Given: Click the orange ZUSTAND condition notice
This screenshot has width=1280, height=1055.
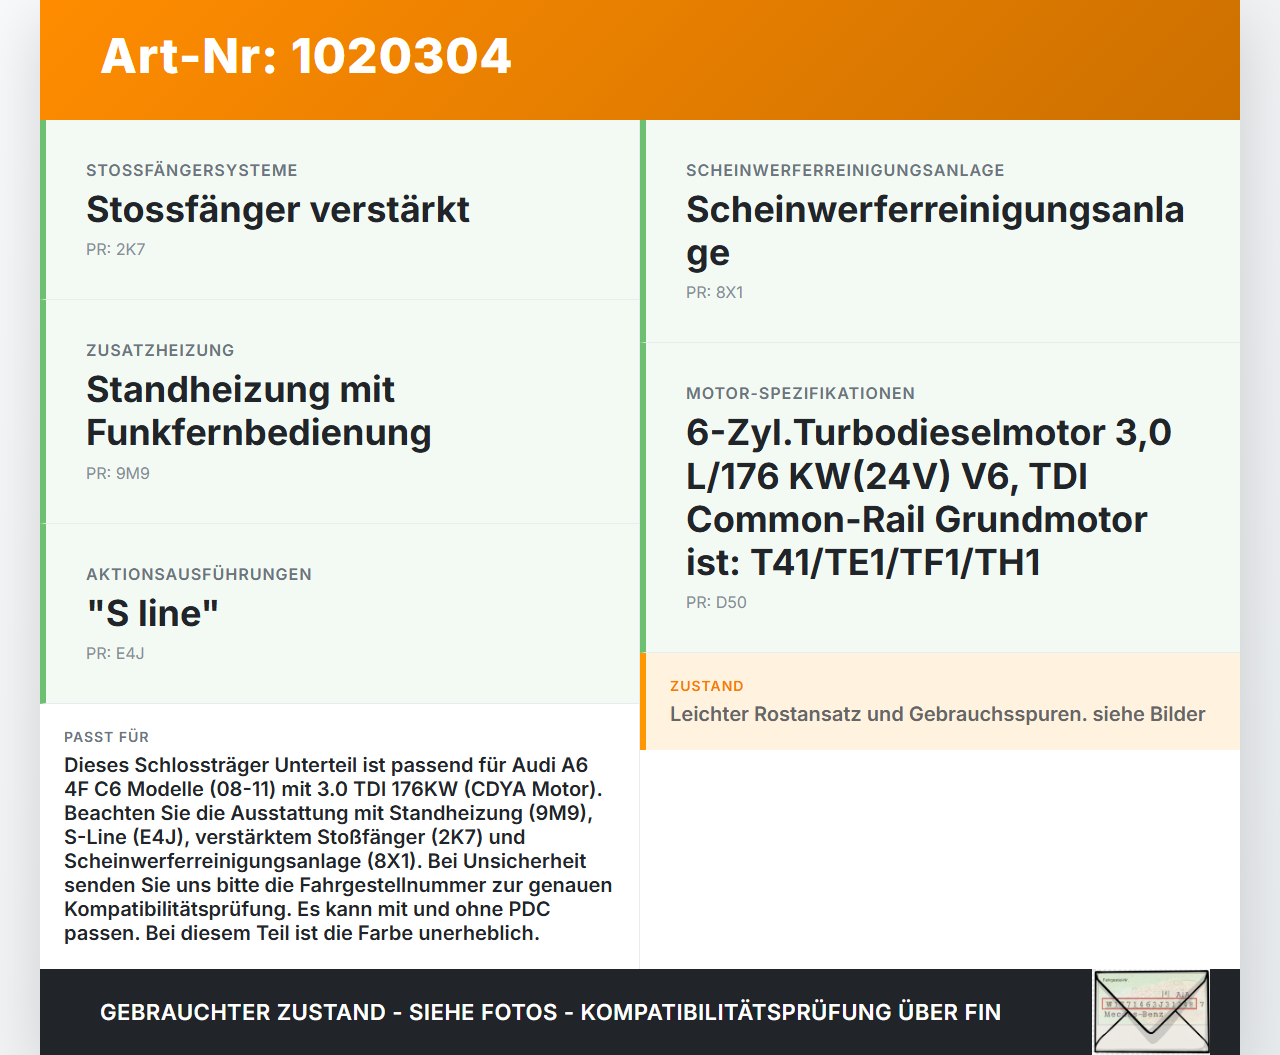Looking at the screenshot, I should [x=940, y=702].
